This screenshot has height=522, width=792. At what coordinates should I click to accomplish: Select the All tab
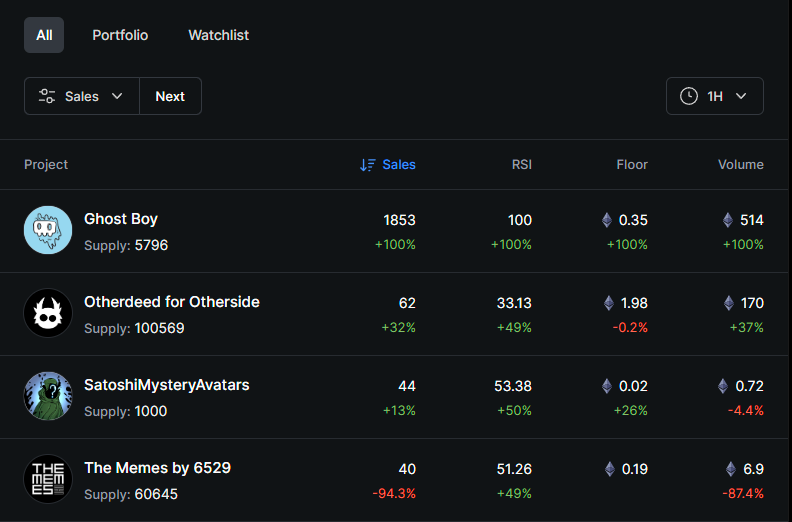44,35
